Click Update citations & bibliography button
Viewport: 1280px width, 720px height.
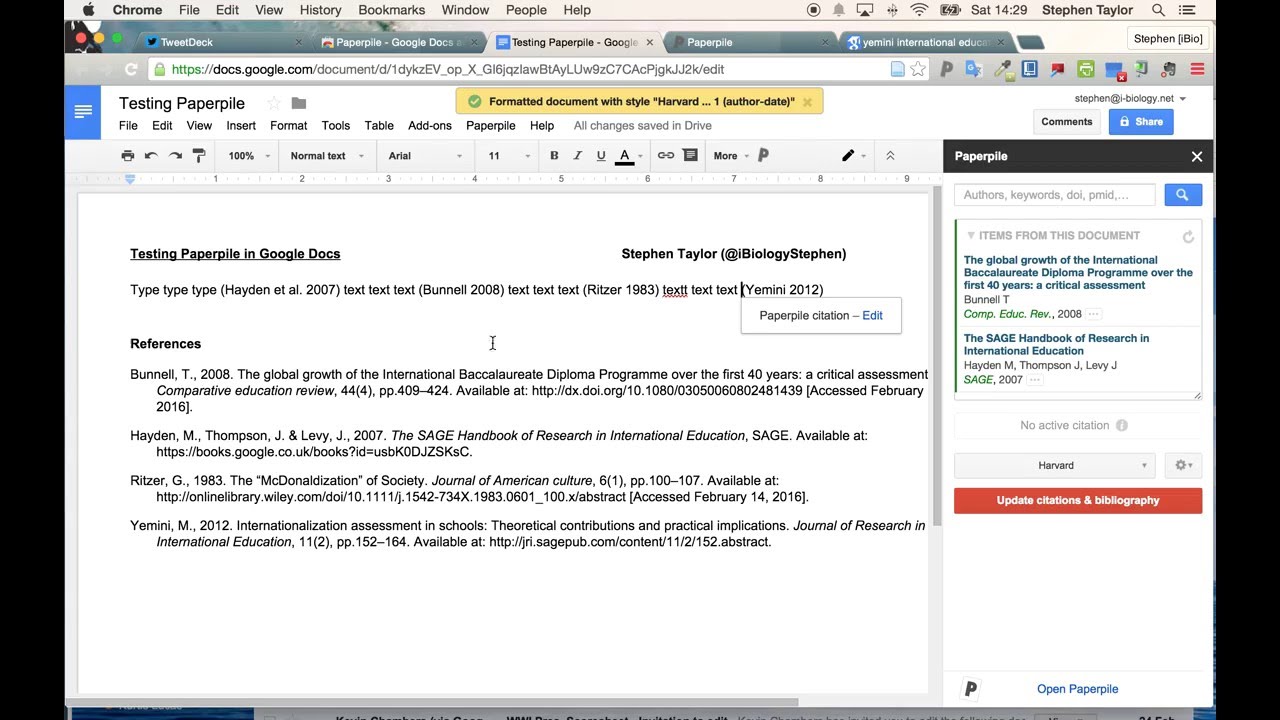(1078, 500)
